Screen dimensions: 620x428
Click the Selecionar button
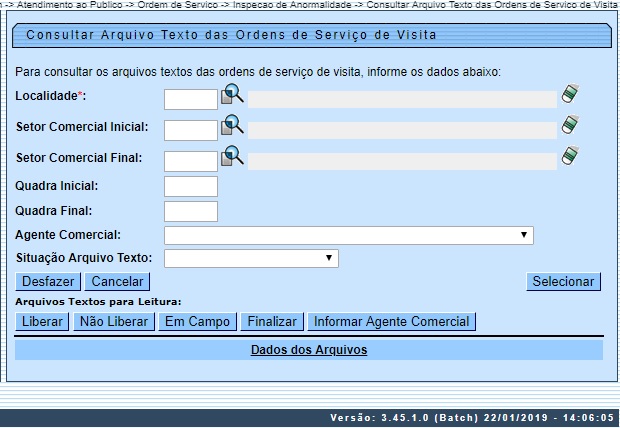(x=564, y=282)
